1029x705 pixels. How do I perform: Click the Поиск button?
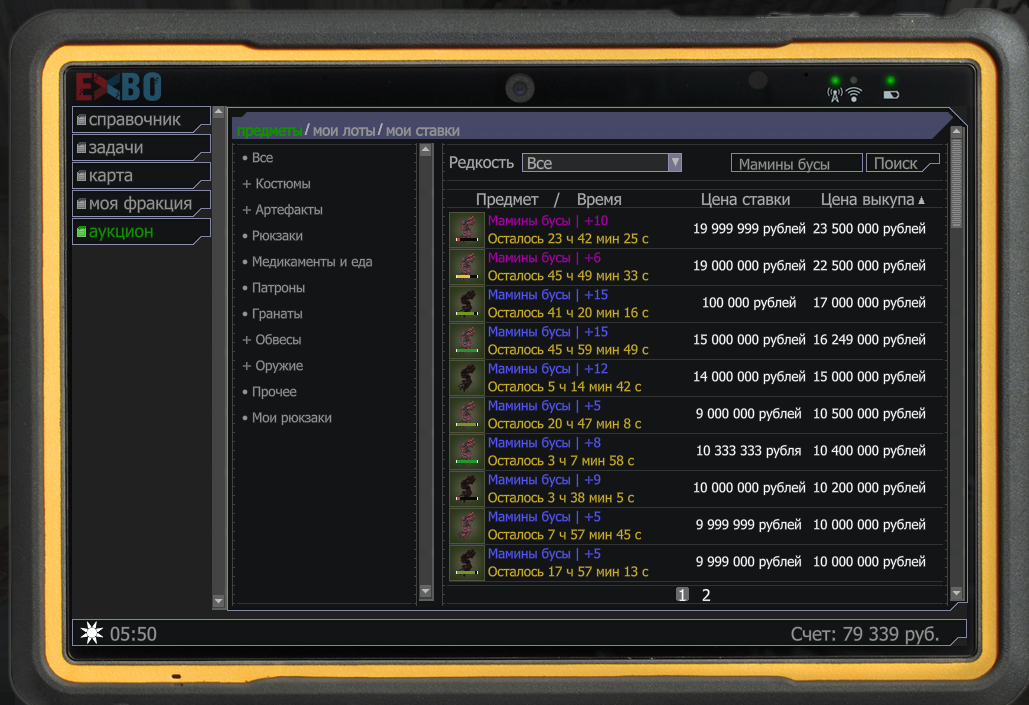click(902, 163)
